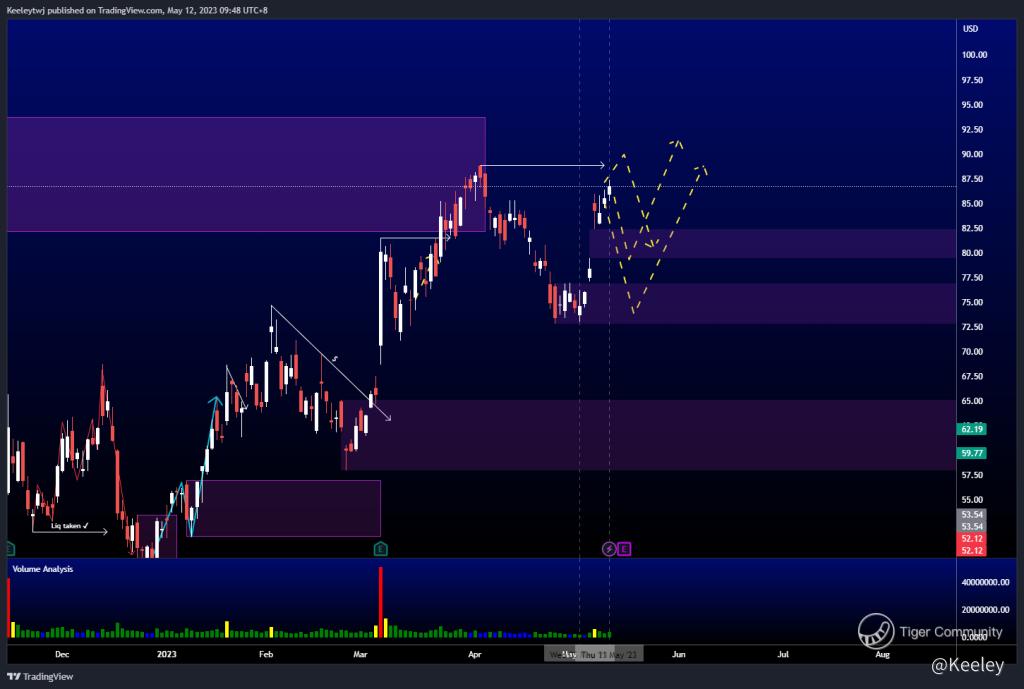This screenshot has height=689, width=1024.
Task: Click the tall red volume bar in March
Action: click(381, 602)
